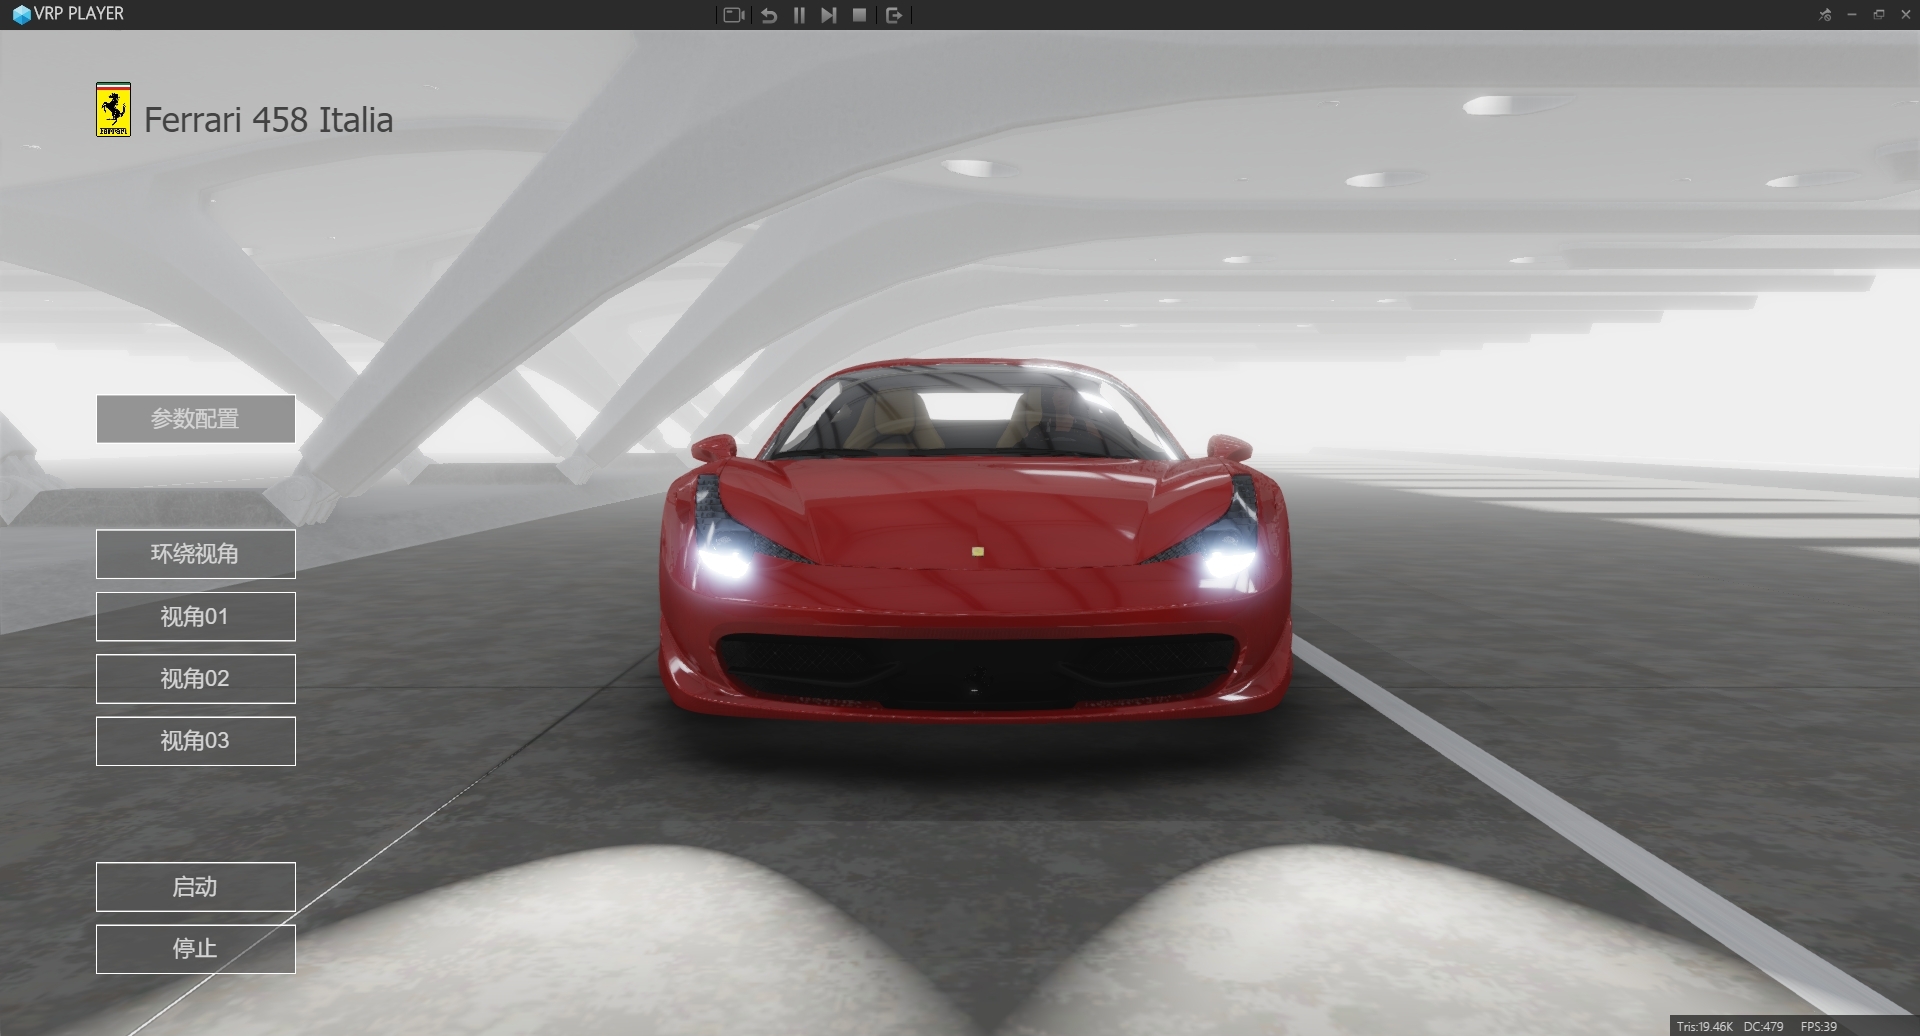Click the restart arrow icon

[x=768, y=15]
